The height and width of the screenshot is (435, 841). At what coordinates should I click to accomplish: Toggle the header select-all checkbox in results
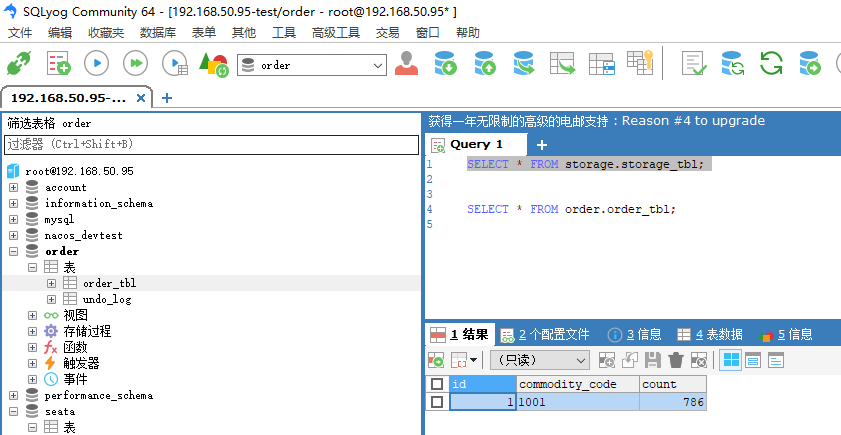pyautogui.click(x=437, y=384)
